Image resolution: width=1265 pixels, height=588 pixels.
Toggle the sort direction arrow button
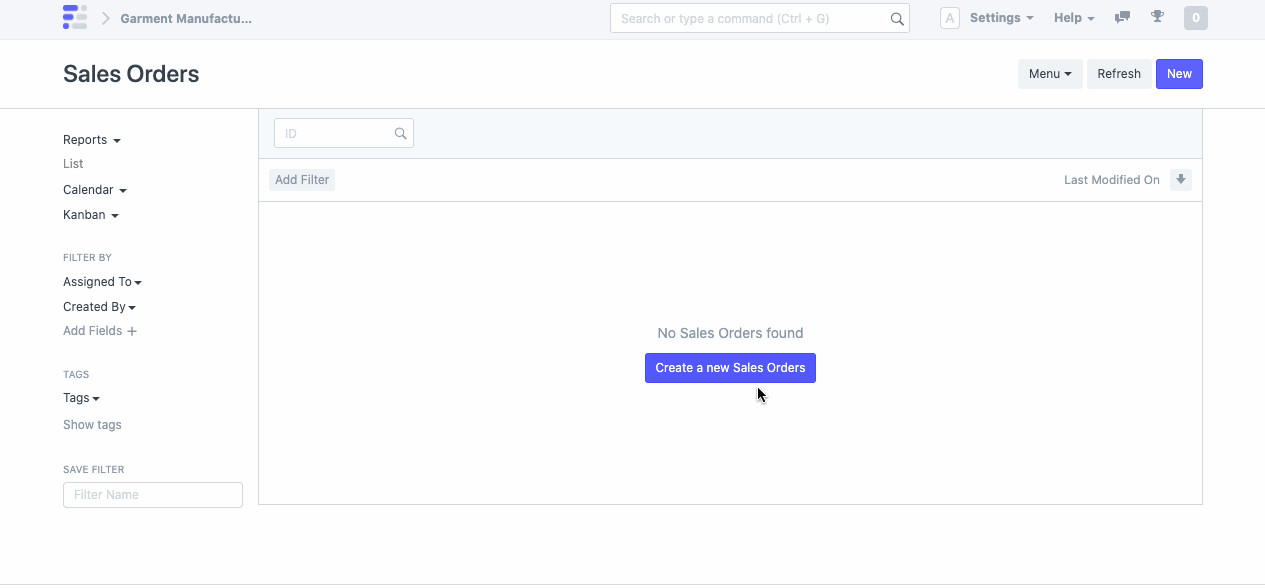click(x=1181, y=180)
